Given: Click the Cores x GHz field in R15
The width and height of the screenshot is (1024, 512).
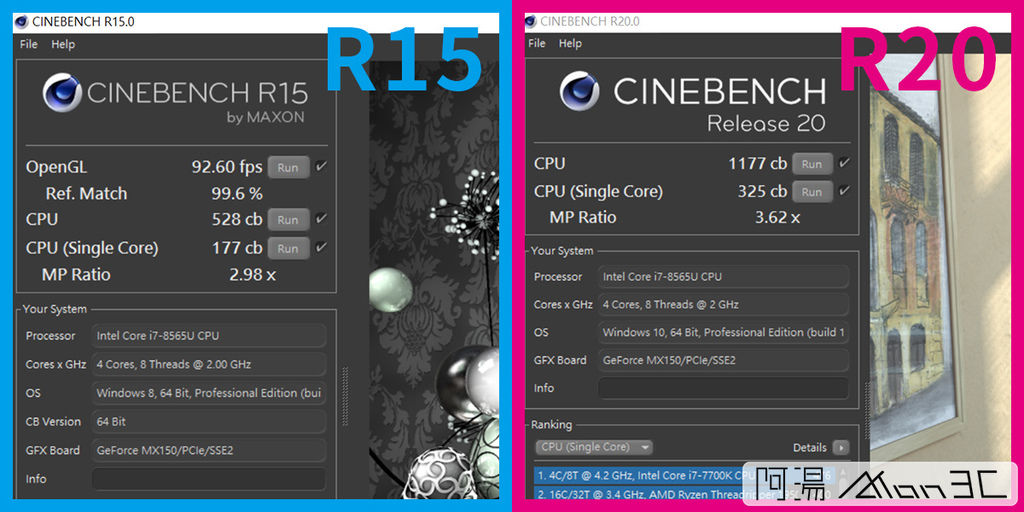Looking at the screenshot, I should point(208,364).
